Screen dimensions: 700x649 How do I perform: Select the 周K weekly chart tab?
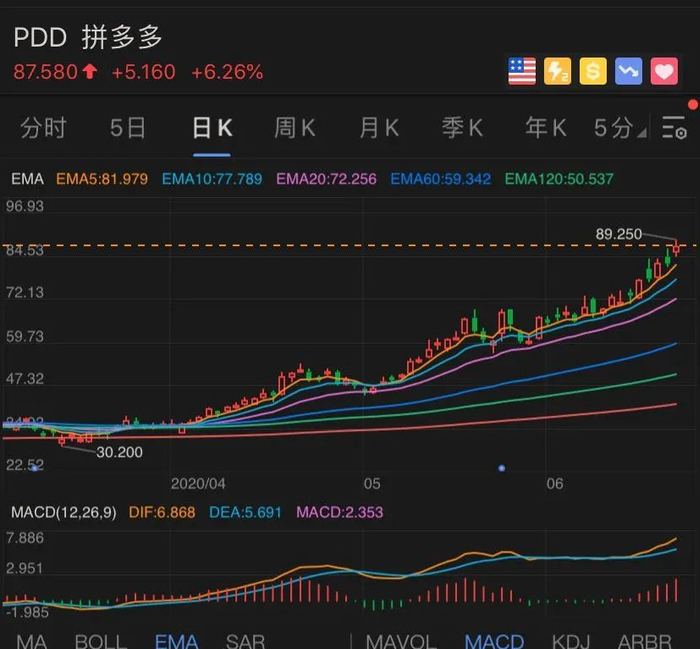click(x=295, y=128)
